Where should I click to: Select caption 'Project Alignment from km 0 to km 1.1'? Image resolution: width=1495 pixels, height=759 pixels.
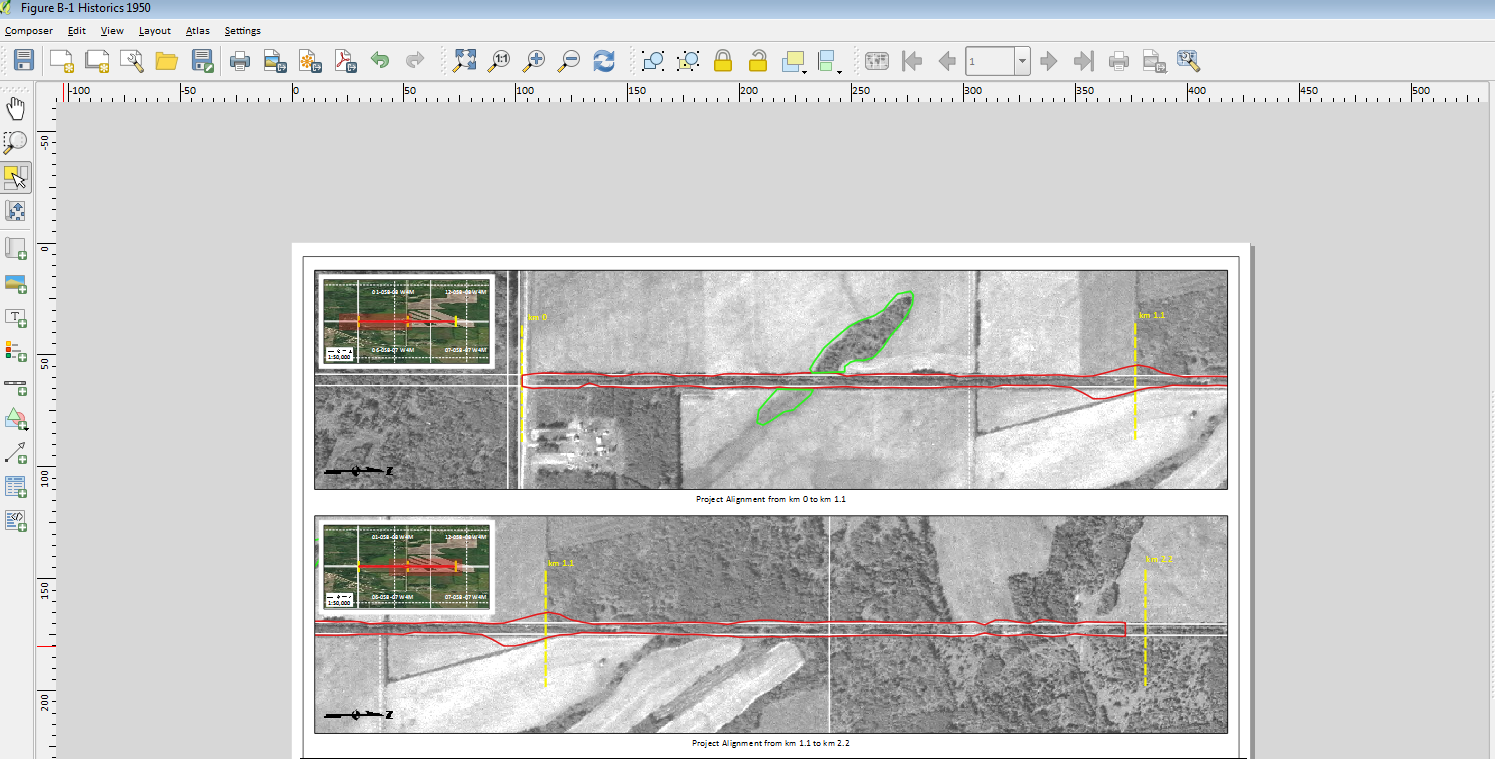tap(771, 498)
